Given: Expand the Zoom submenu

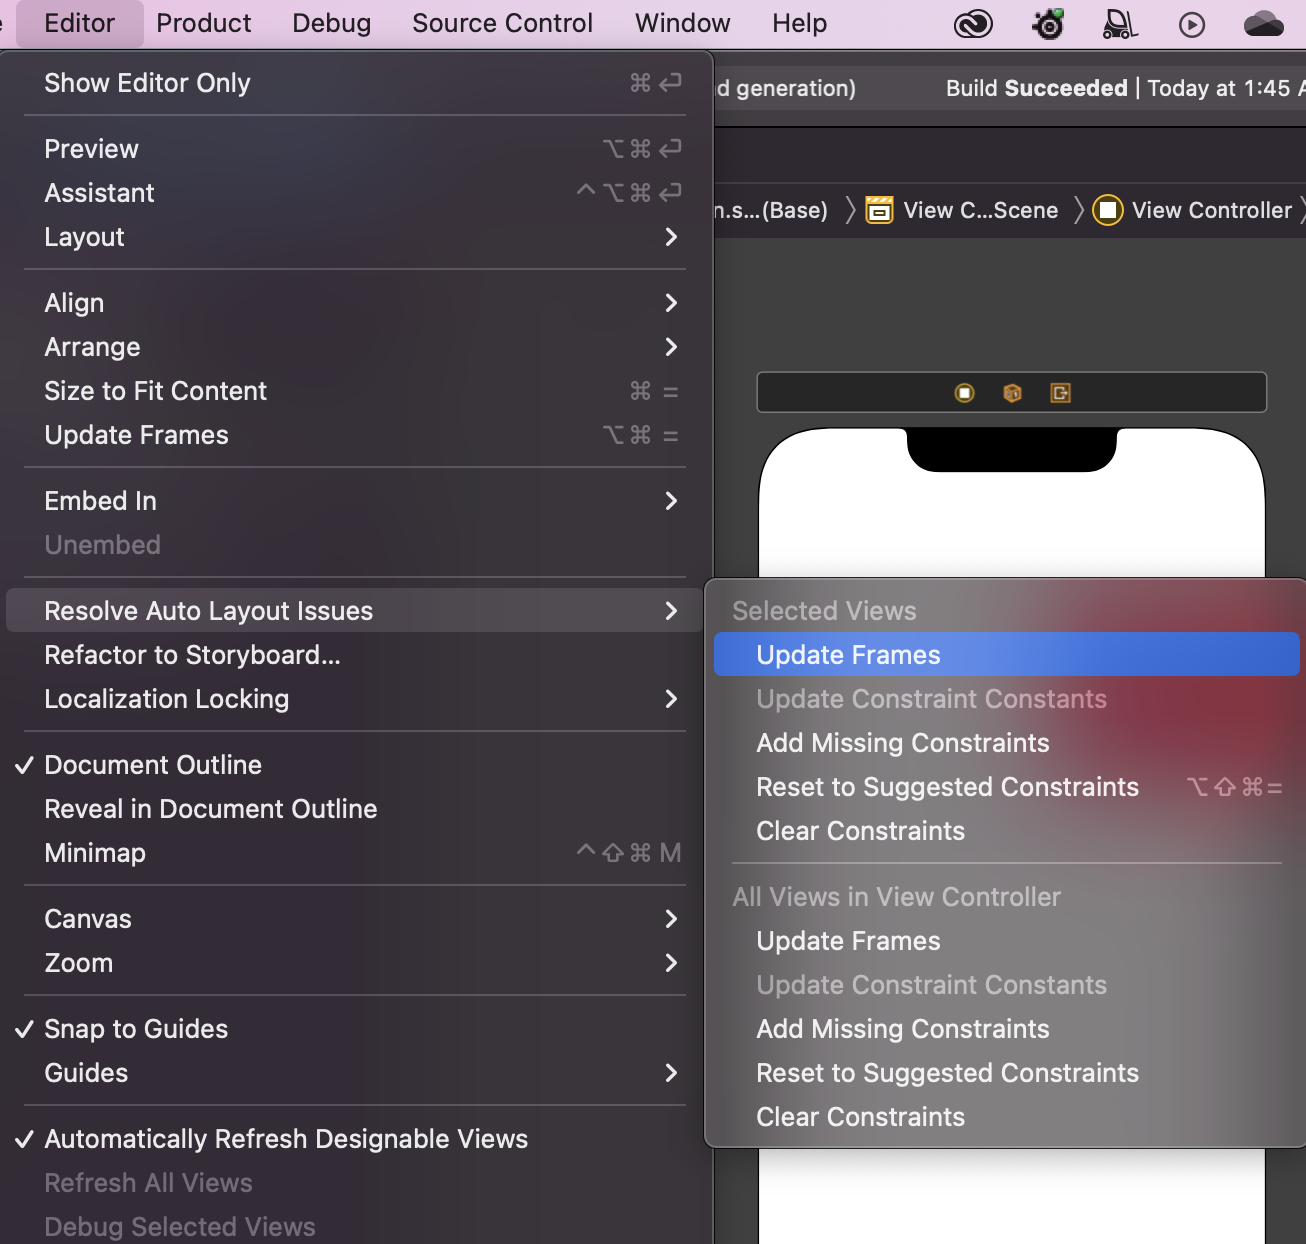Looking at the screenshot, I should (355, 963).
